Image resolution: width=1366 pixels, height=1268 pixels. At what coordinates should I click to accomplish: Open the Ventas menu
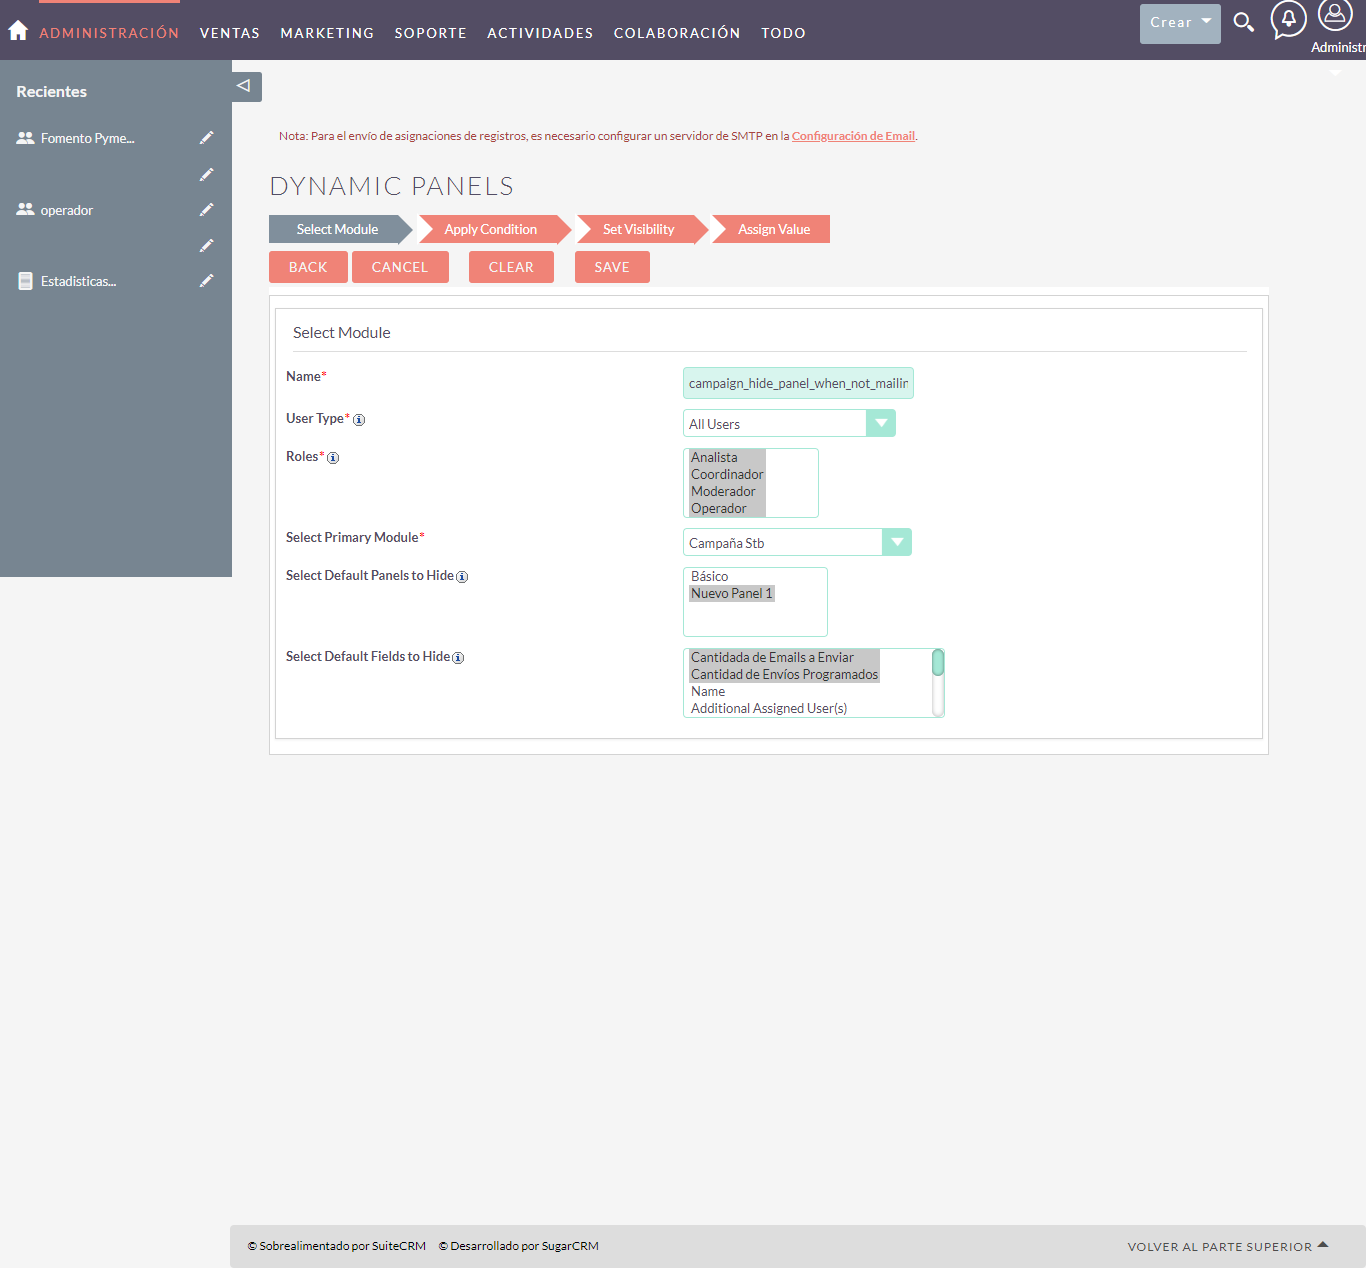click(230, 33)
